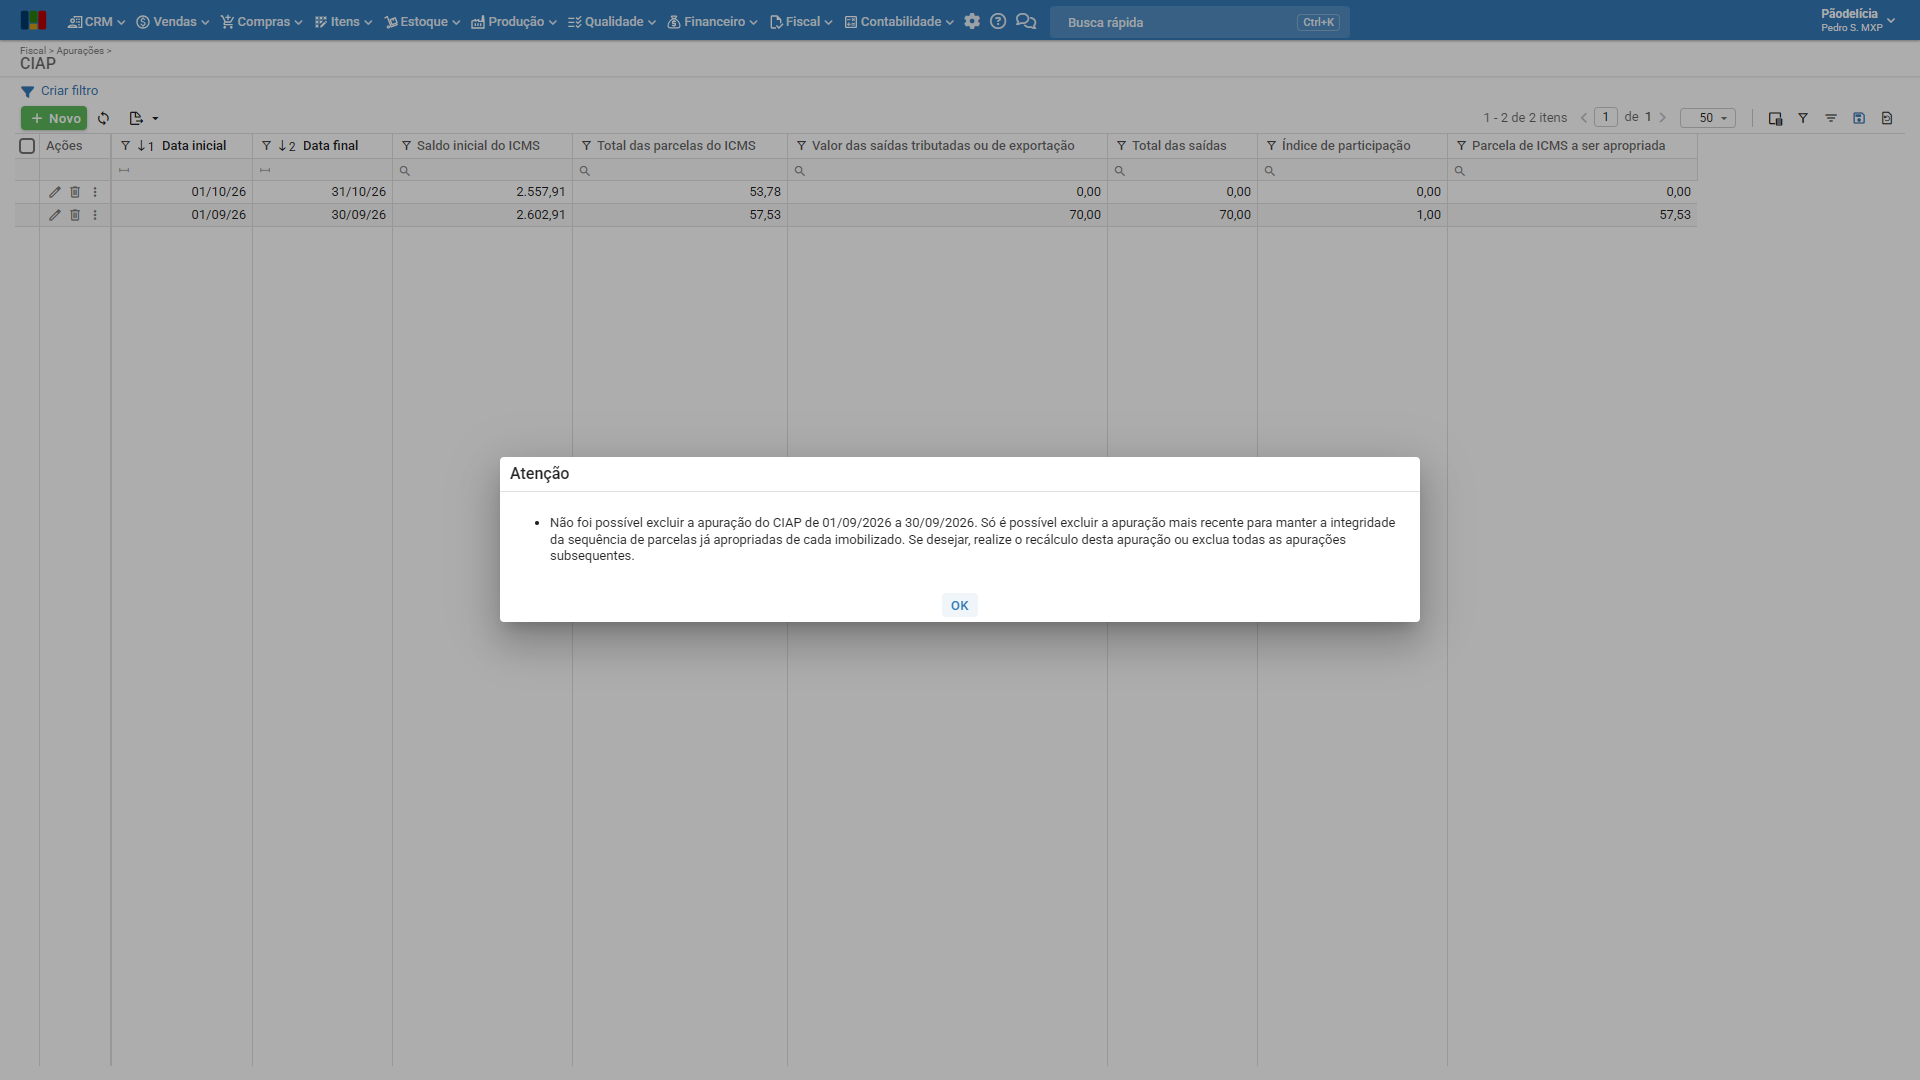The height and width of the screenshot is (1080, 1920).
Task: Open filter on Saldo inicial do ICMS column
Action: tap(407, 146)
